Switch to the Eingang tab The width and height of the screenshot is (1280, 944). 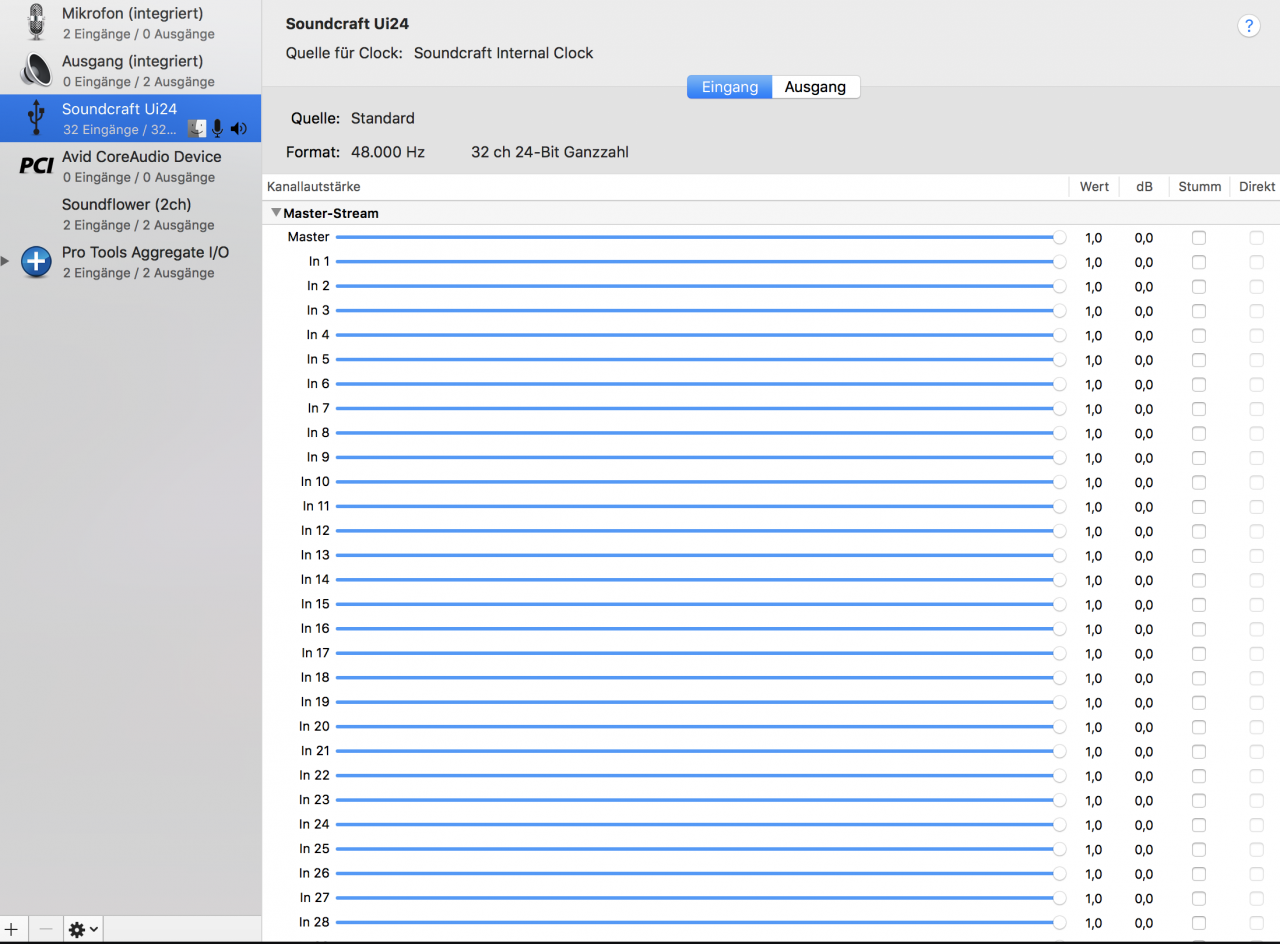pyautogui.click(x=729, y=87)
